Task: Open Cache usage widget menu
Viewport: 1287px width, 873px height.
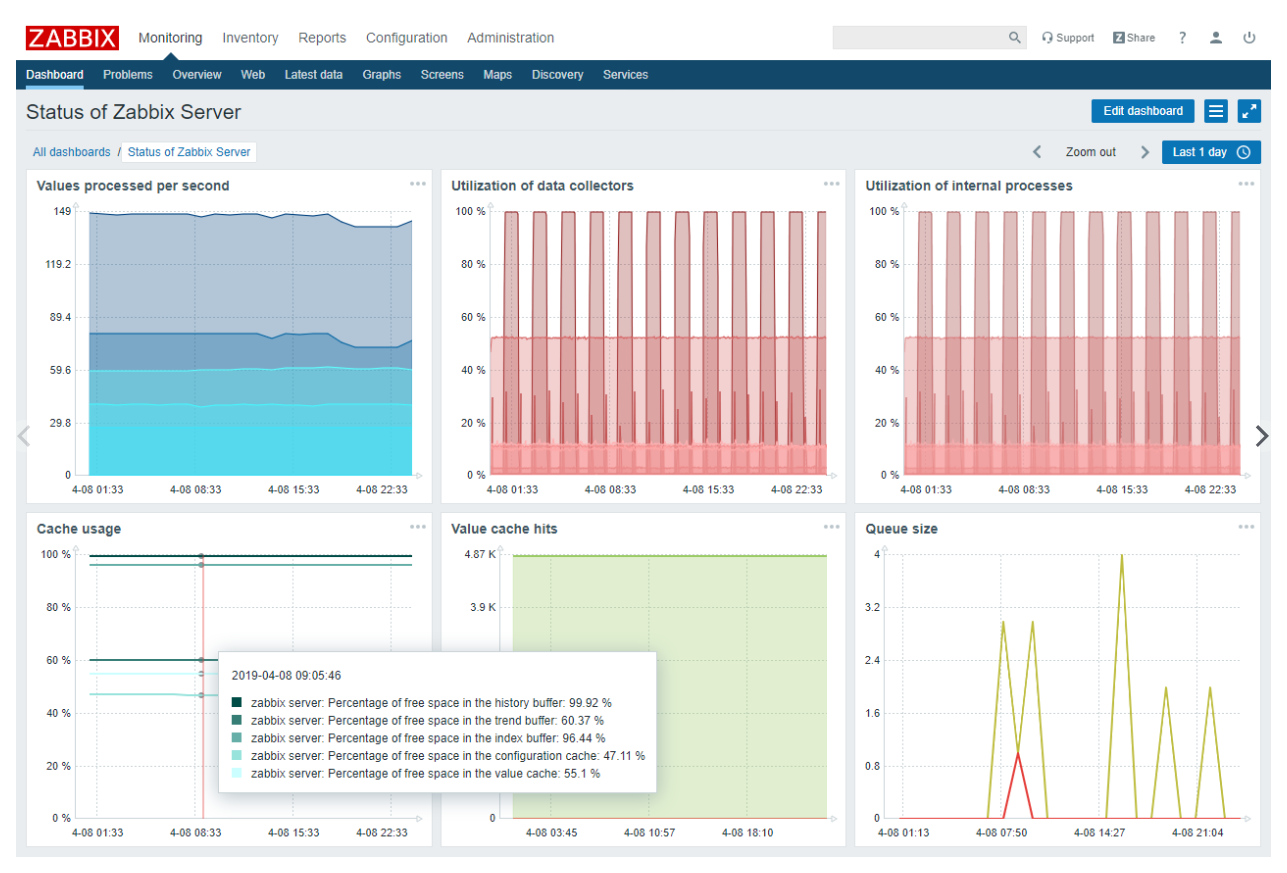Action: pos(417,527)
